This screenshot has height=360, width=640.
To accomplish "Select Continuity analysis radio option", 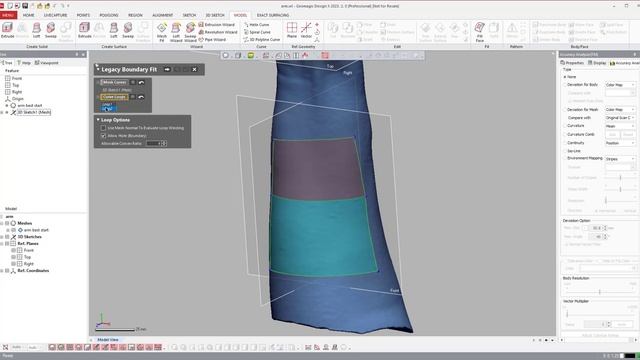I will 565,143.
